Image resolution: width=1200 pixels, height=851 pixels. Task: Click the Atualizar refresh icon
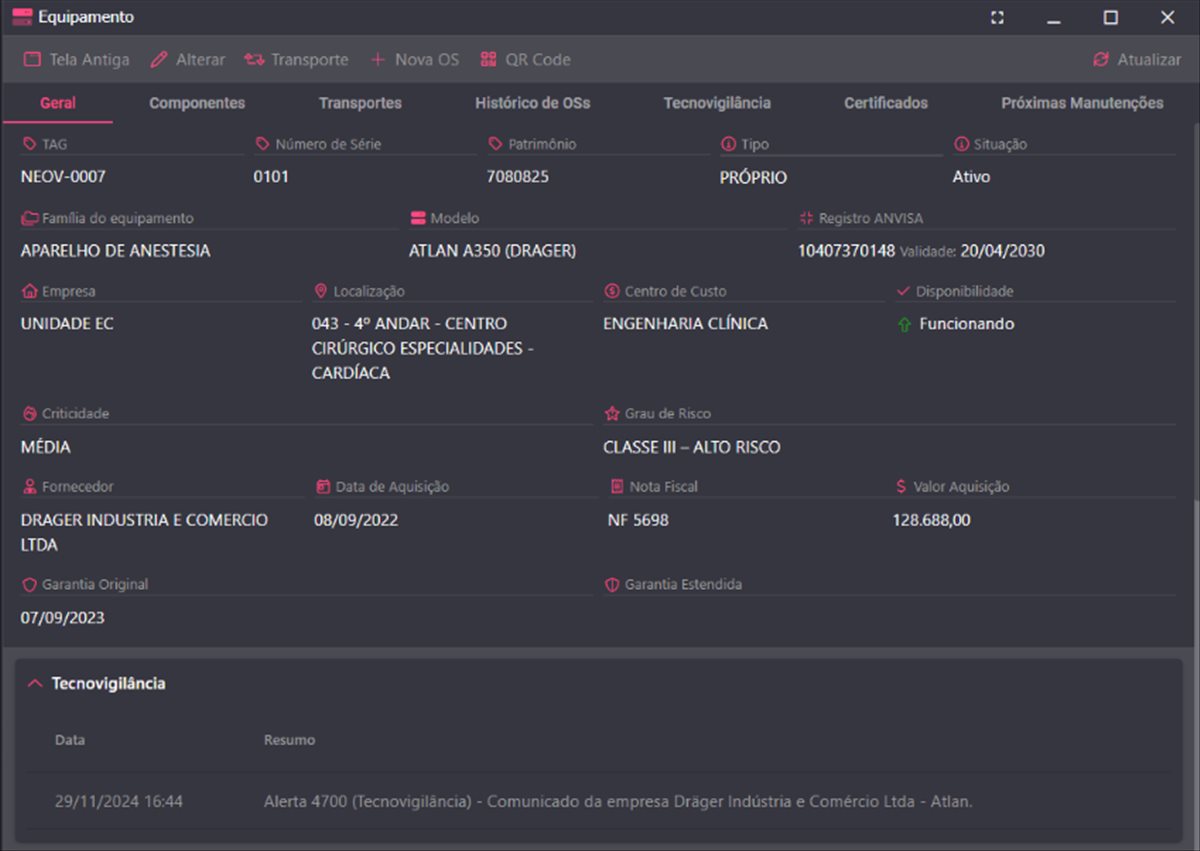[1100, 59]
